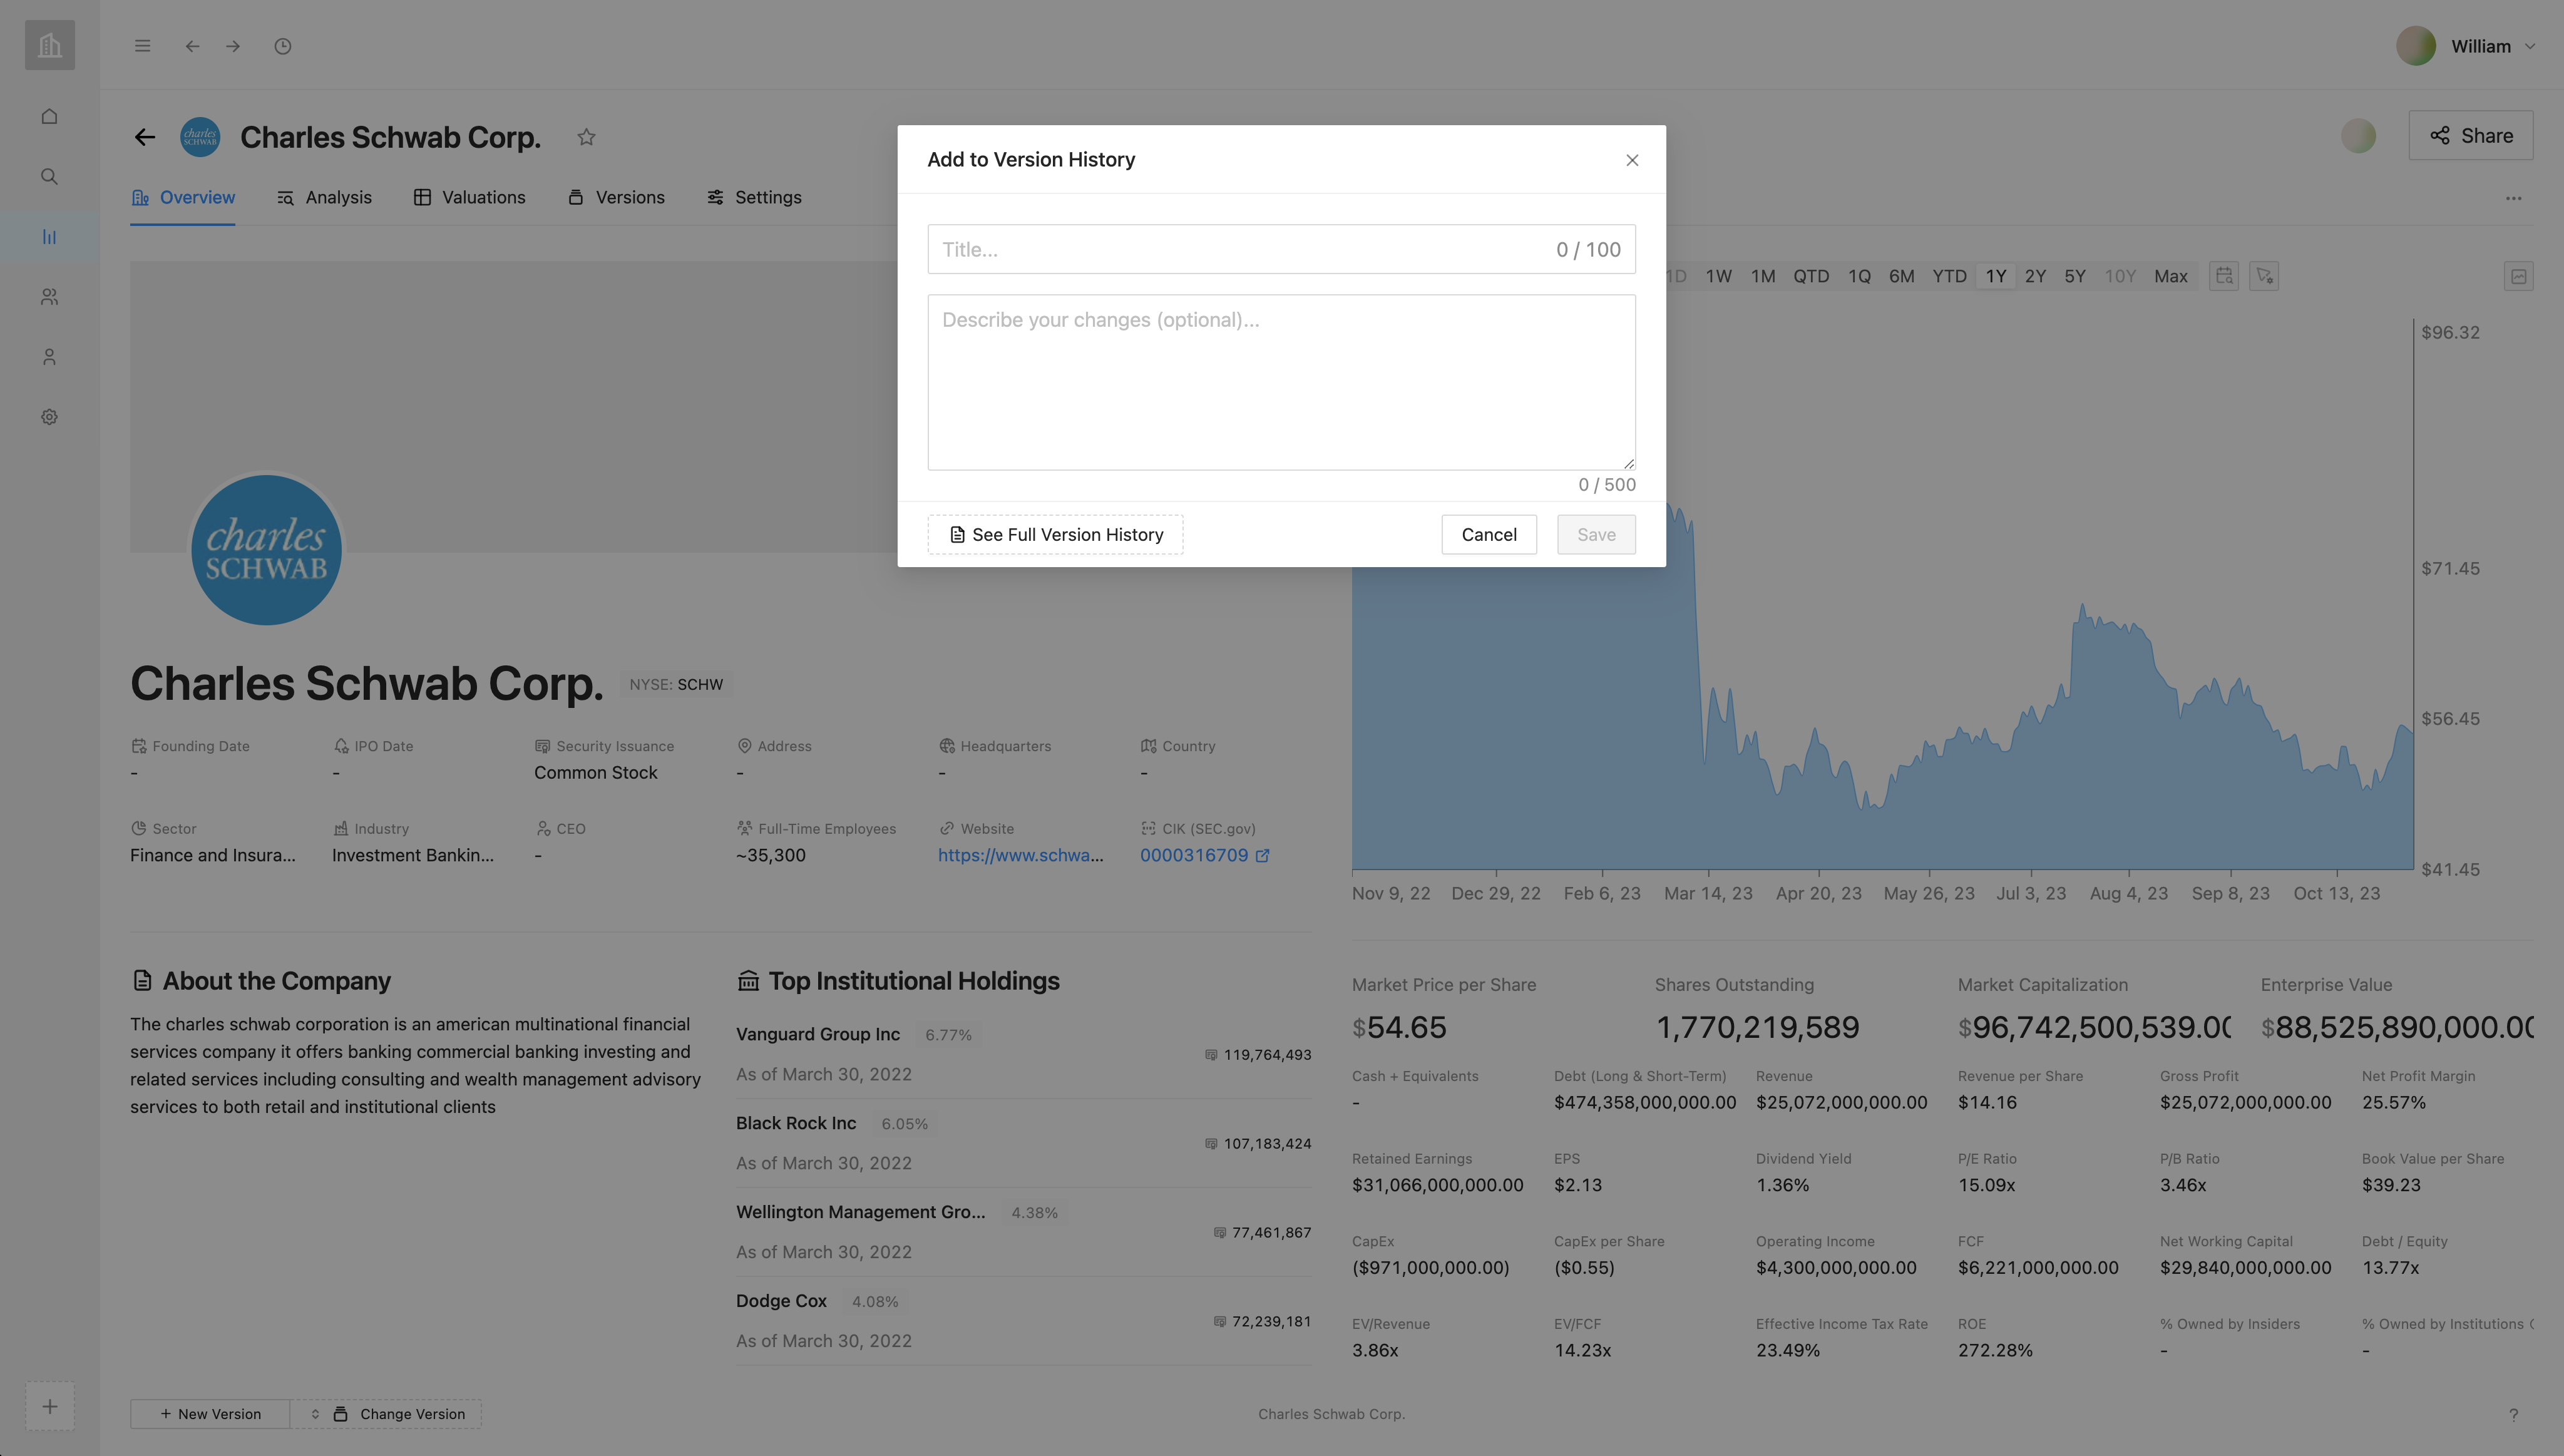2564x1456 pixels.
Task: Open the calendar date range icon
Action: (x=2224, y=276)
